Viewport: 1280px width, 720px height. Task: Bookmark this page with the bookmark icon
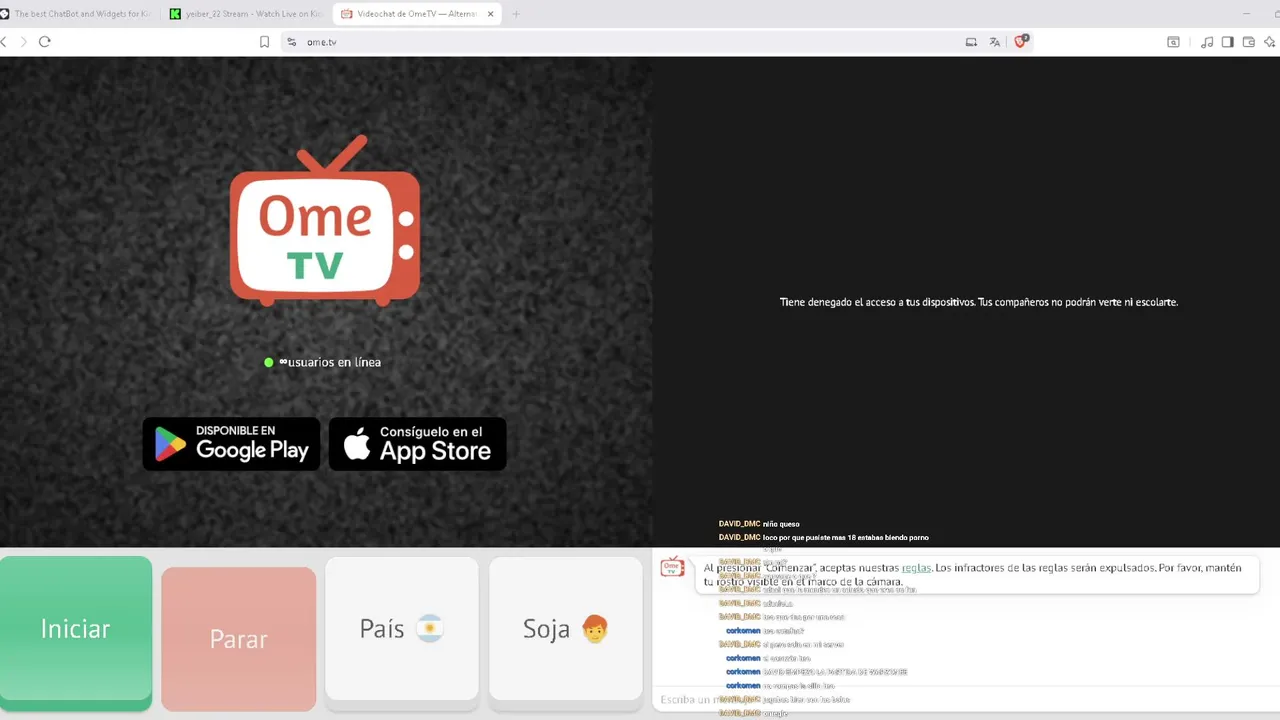pos(264,42)
